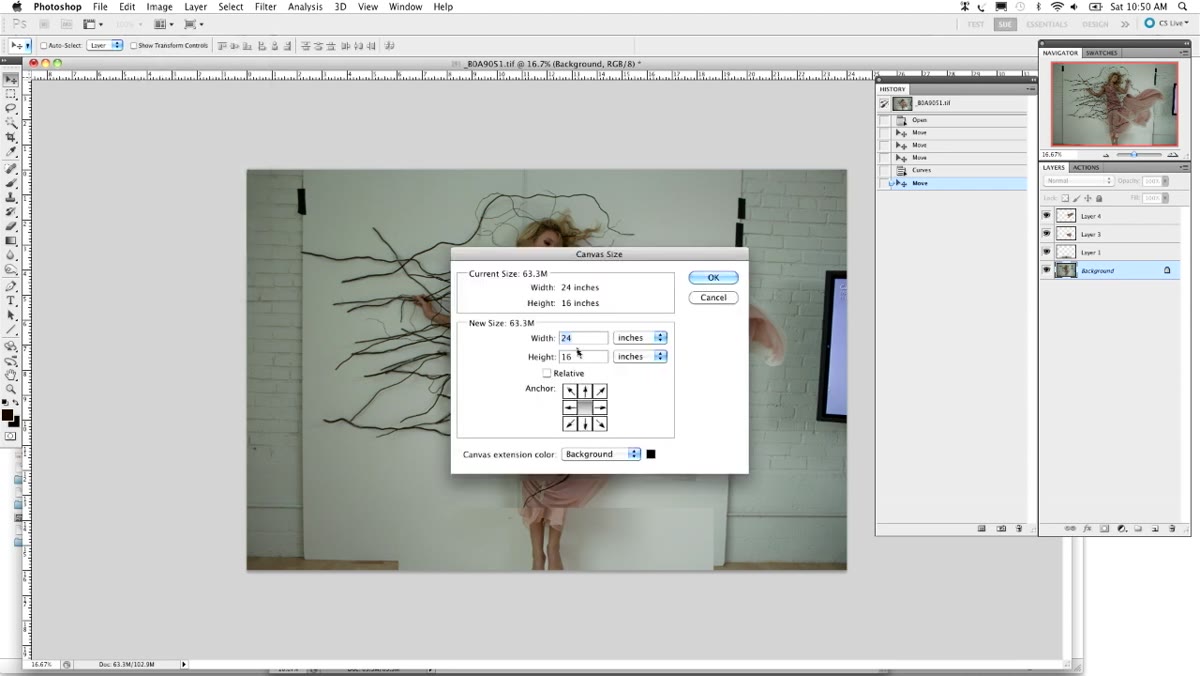1200x676 pixels.
Task: Enable the Relative checkbox
Action: coord(547,373)
